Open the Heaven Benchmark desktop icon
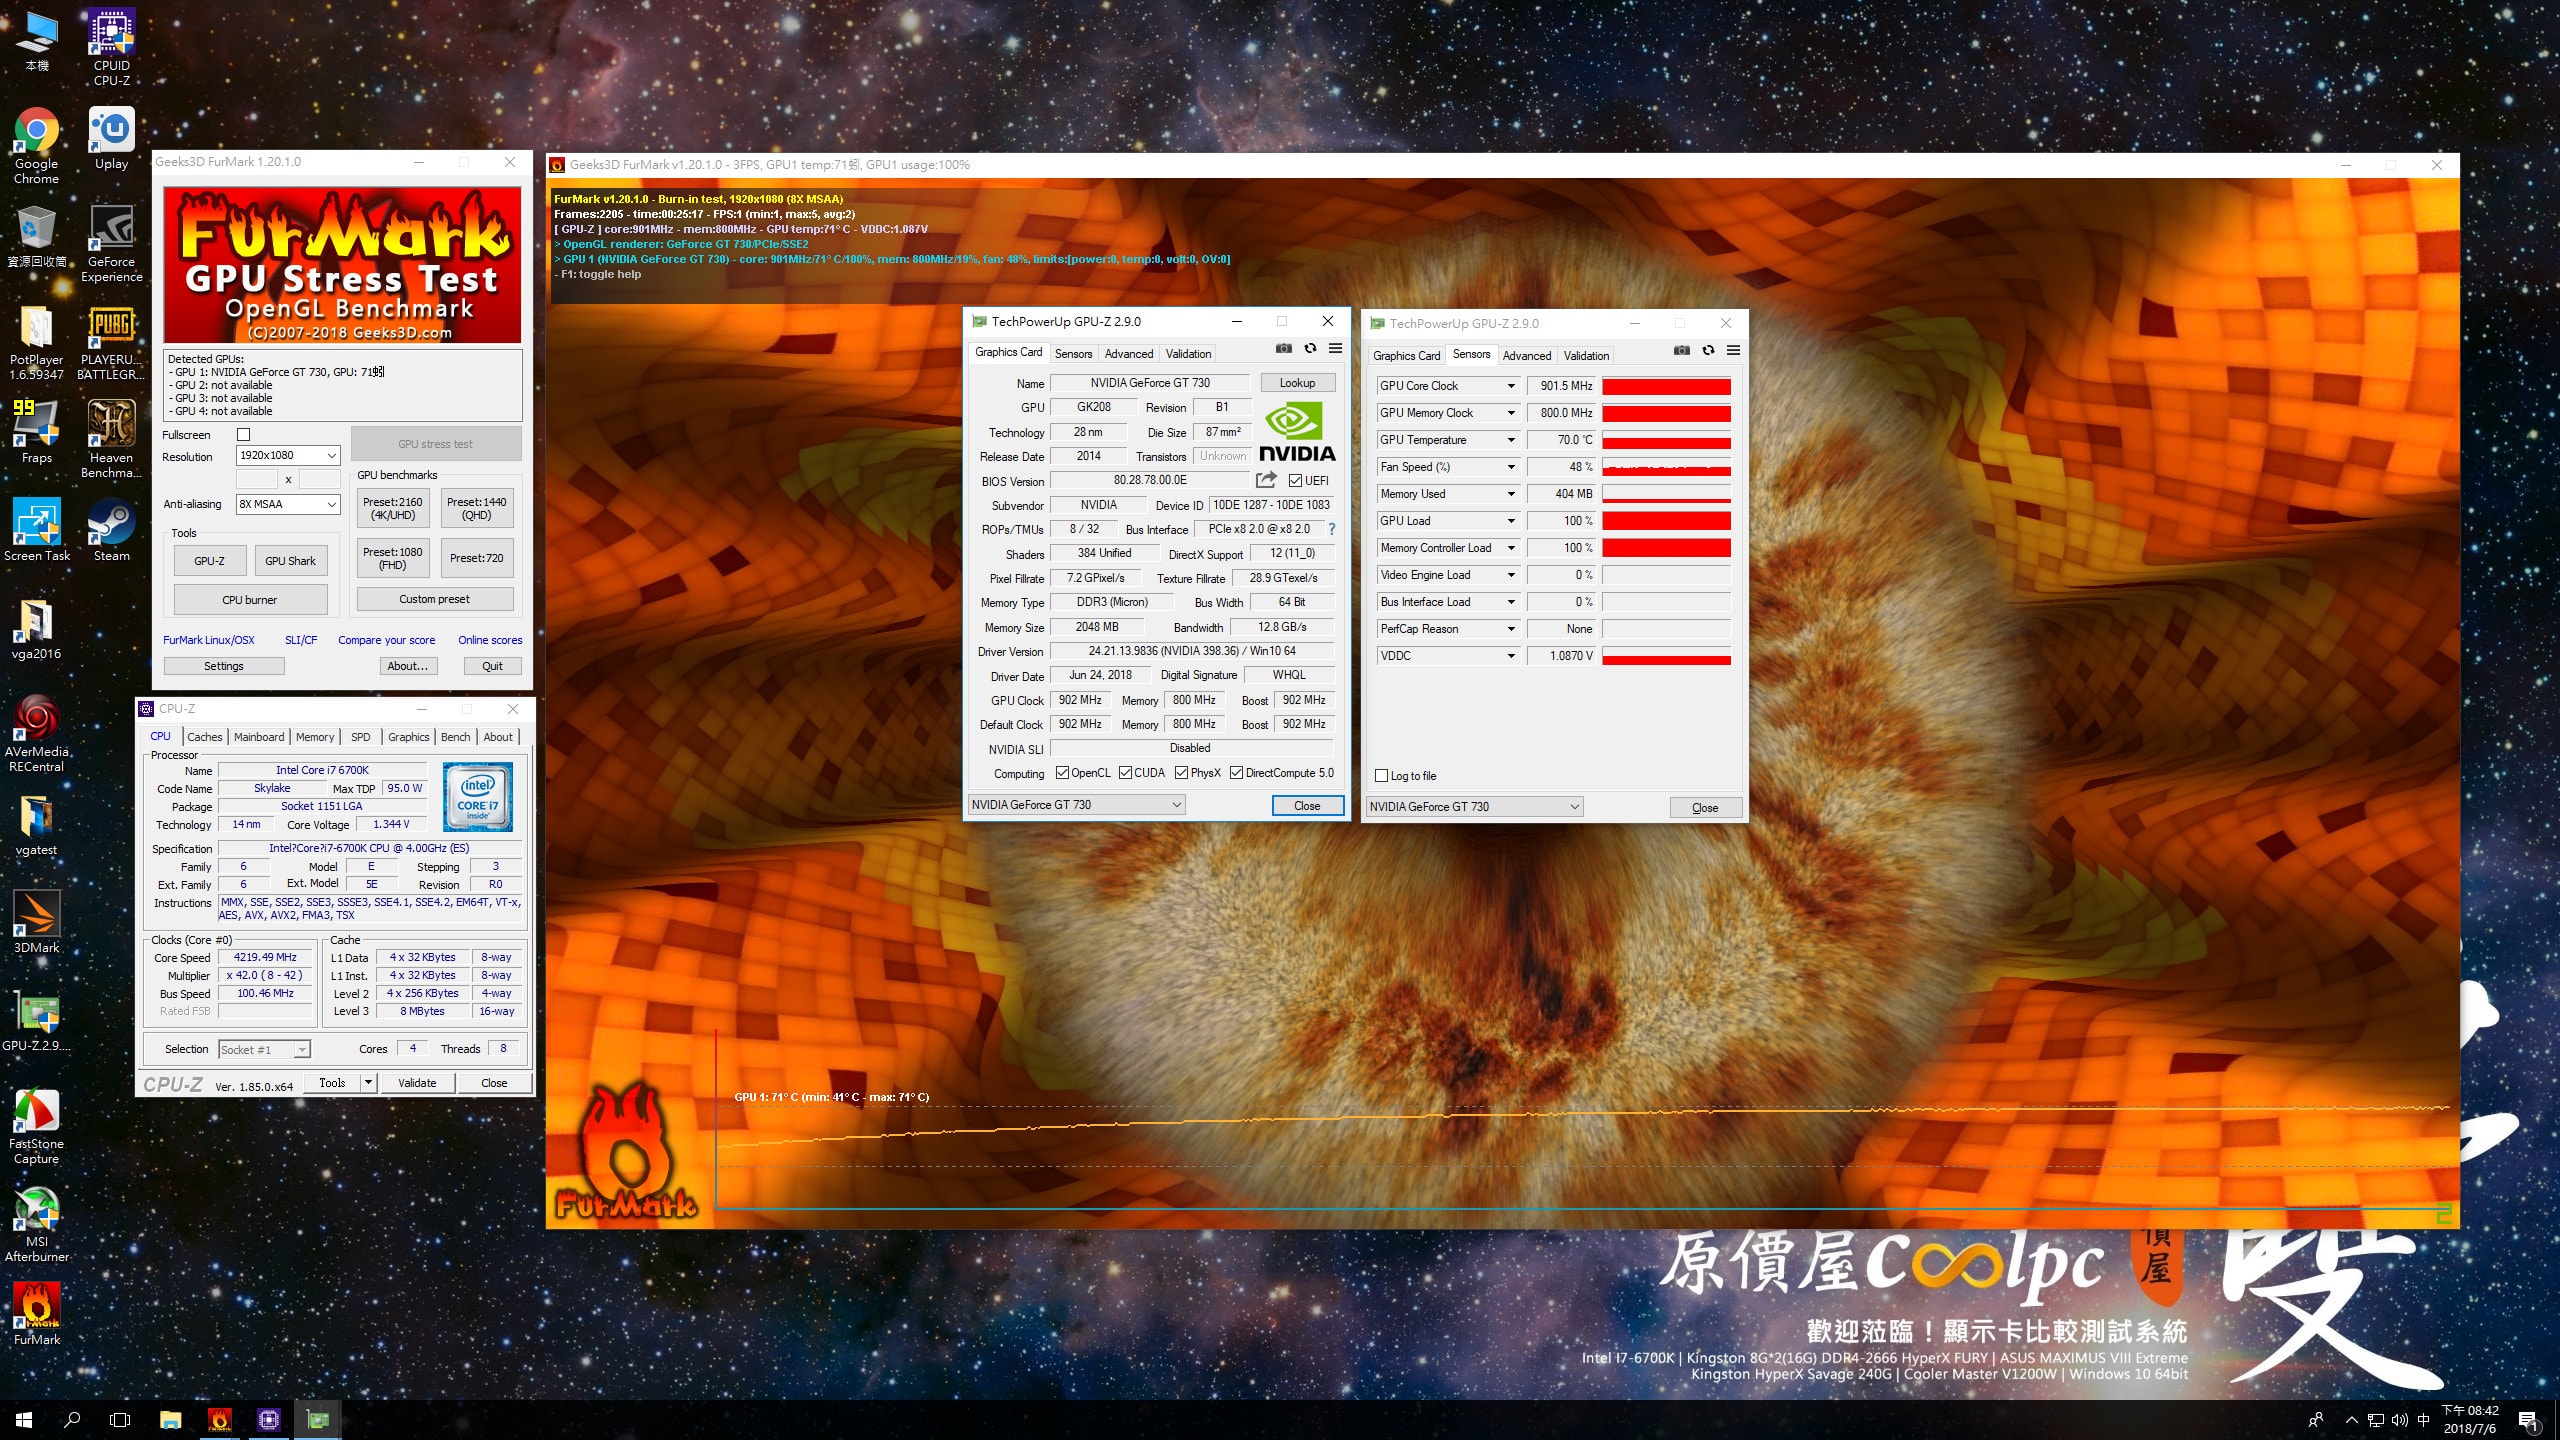 click(x=111, y=440)
